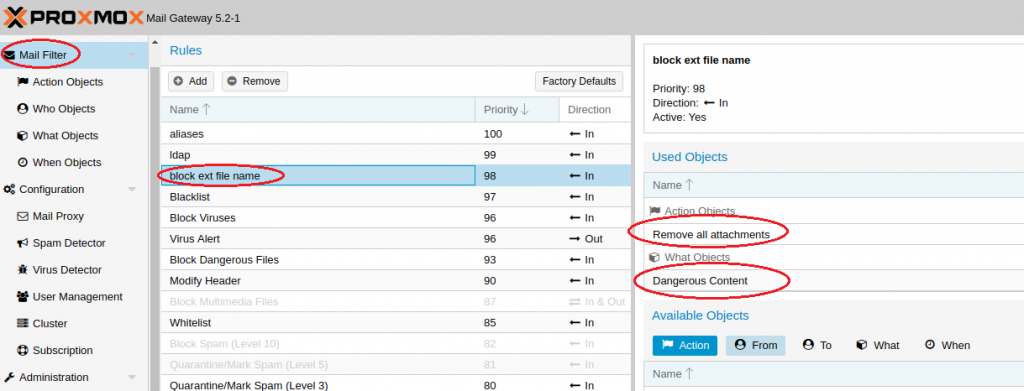
Task: Switch to the From available objects tab
Action: point(756,345)
